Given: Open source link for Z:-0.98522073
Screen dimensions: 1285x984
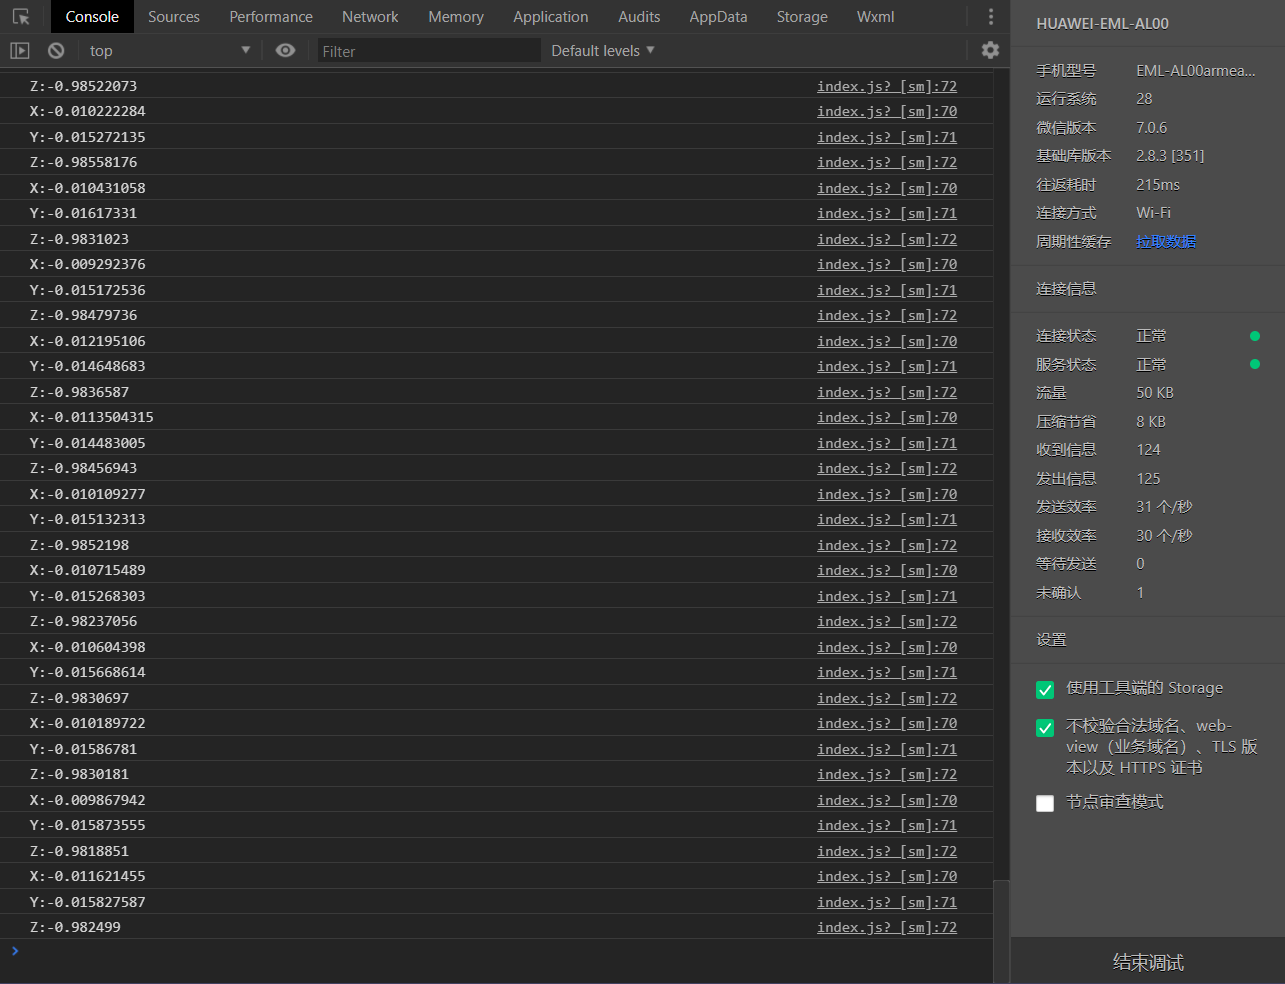Looking at the screenshot, I should [x=887, y=86].
